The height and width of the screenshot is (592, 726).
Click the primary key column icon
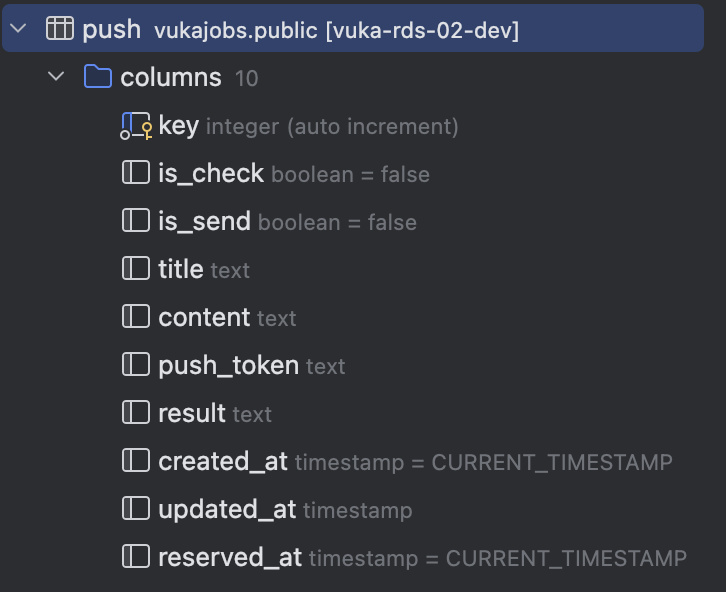135,126
